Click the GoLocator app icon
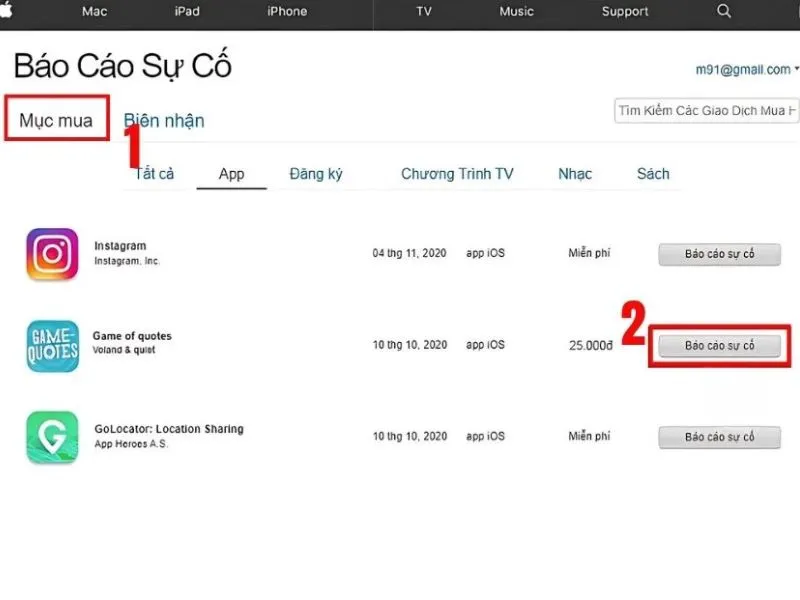800x600 pixels. [53, 437]
